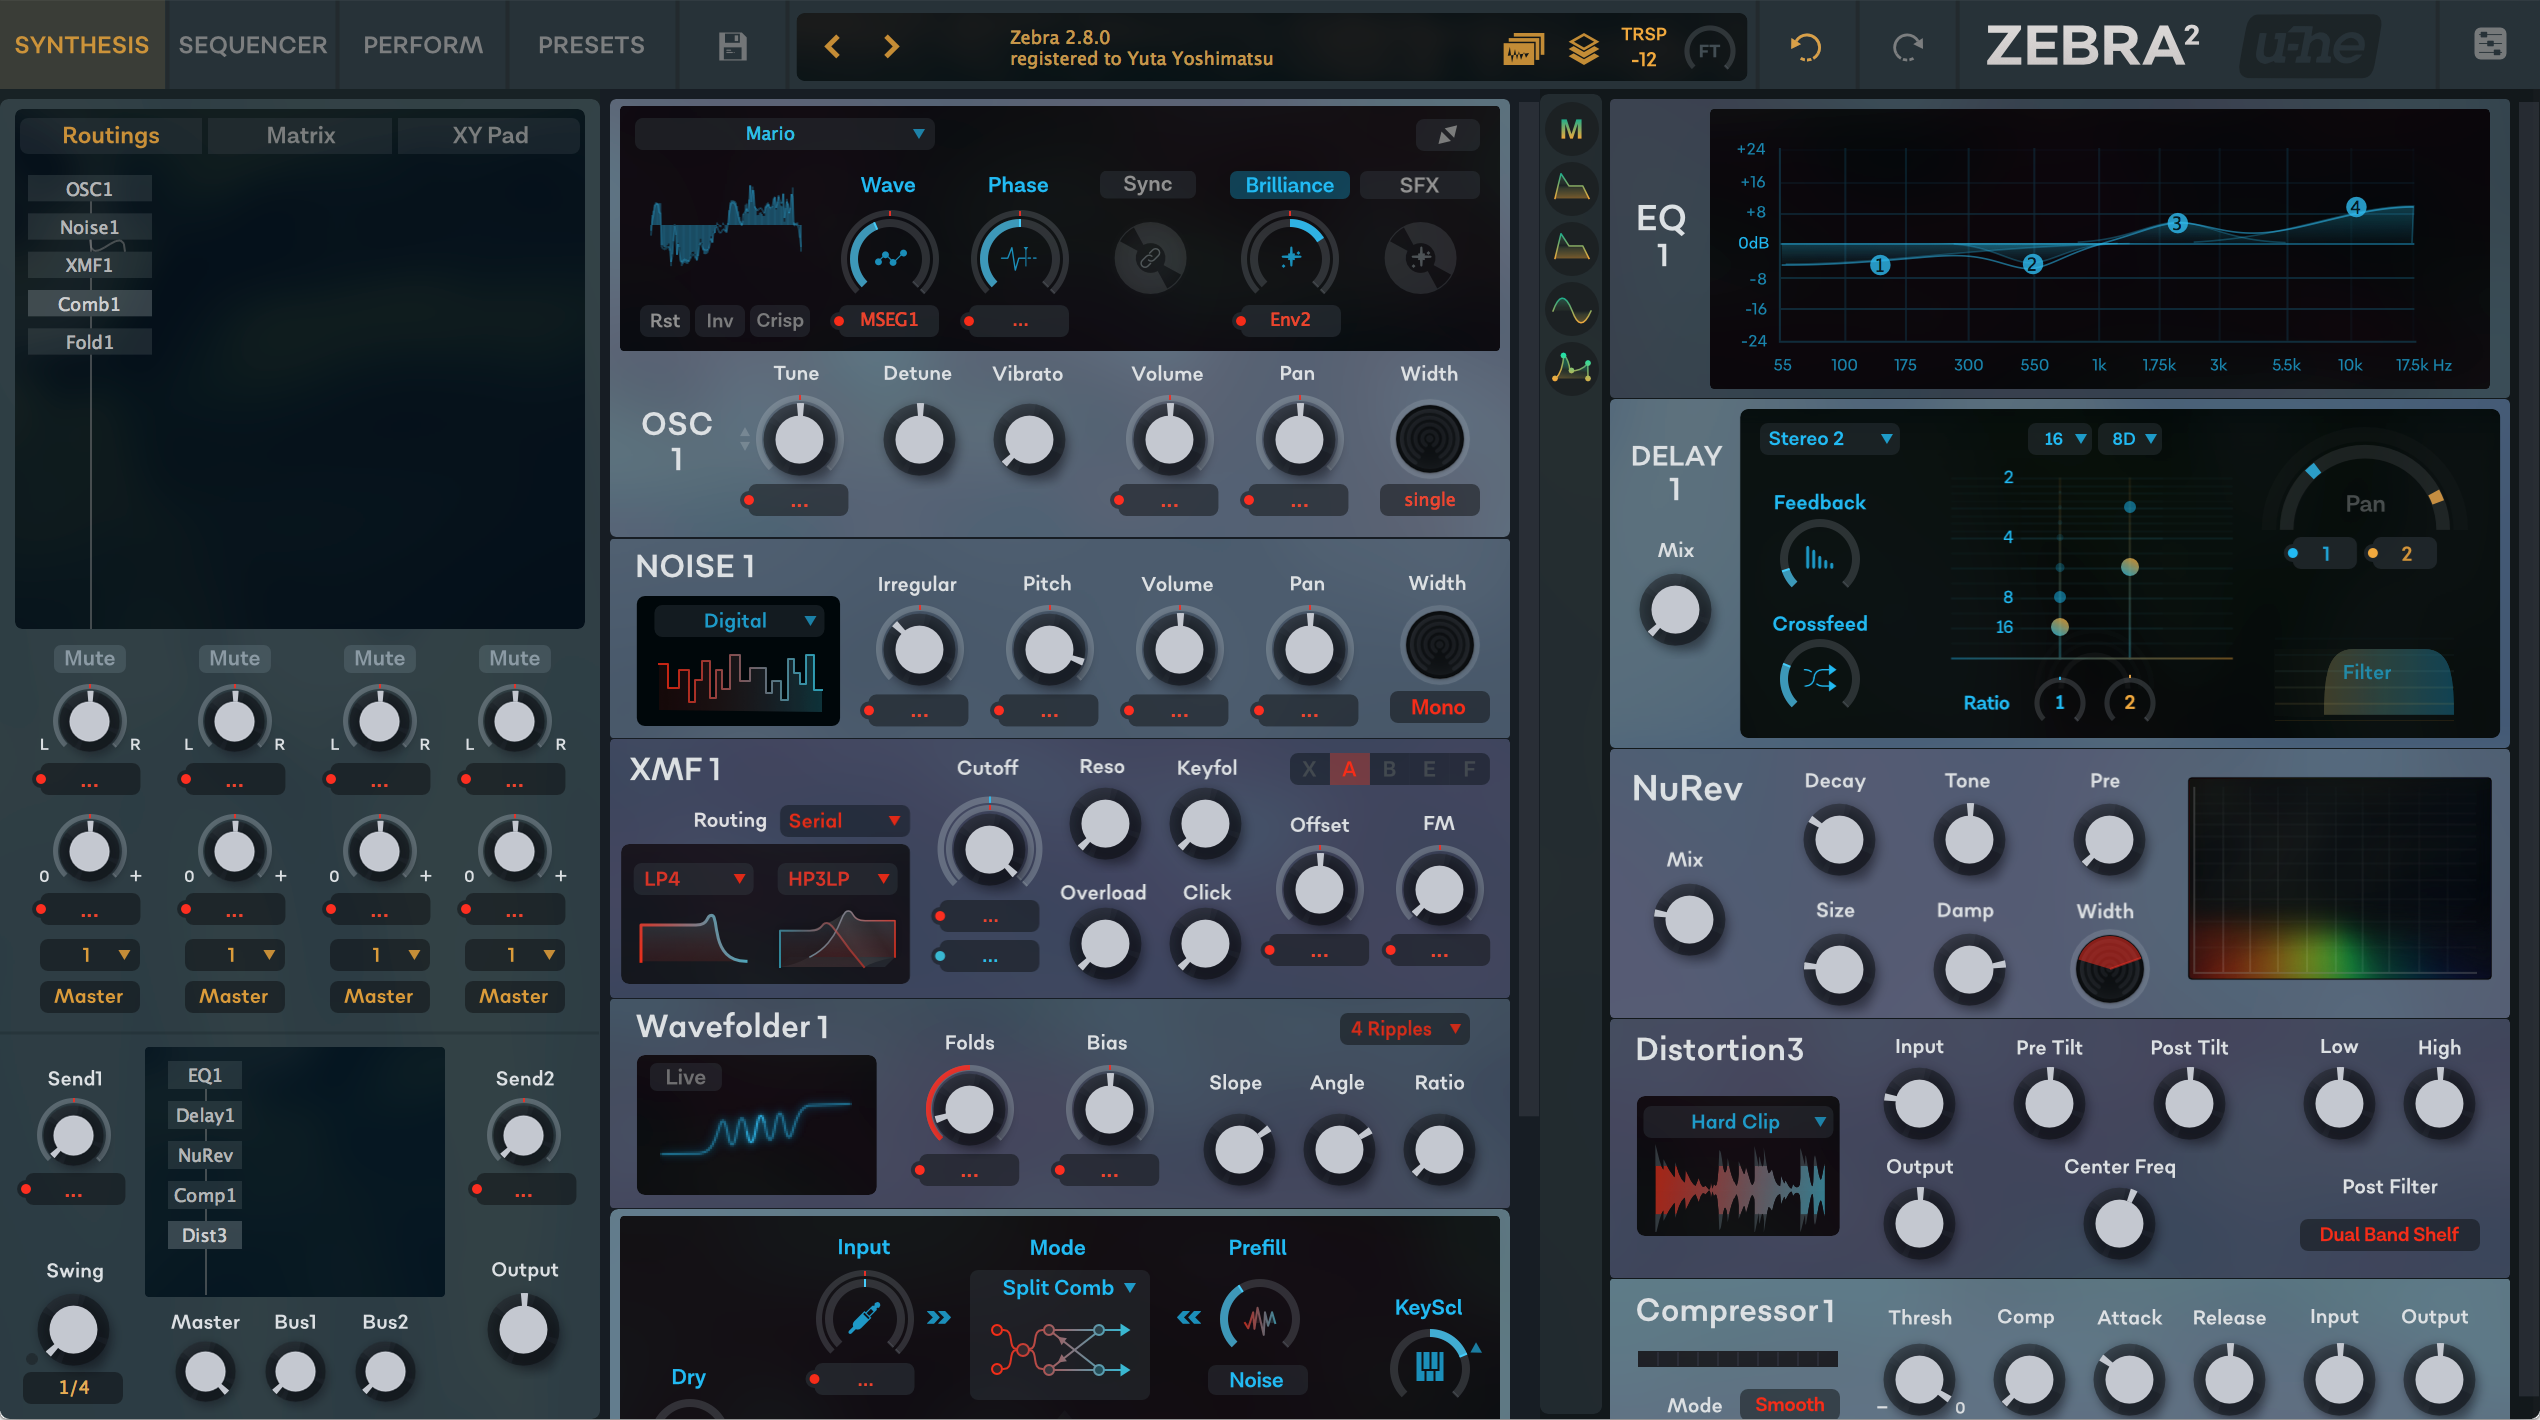Click the Mono button in Noise 1
The width and height of the screenshot is (2540, 1420).
1438,708
